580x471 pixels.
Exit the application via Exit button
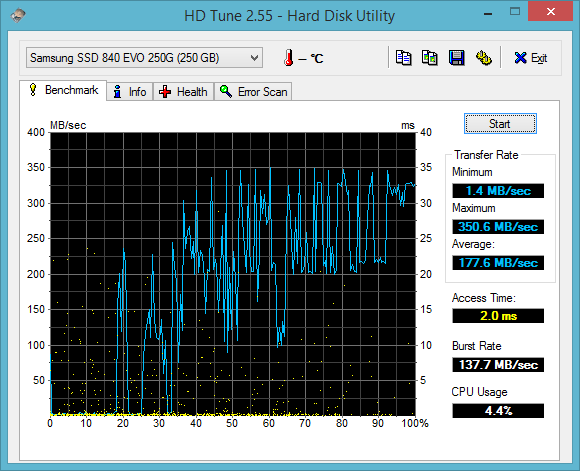click(531, 58)
